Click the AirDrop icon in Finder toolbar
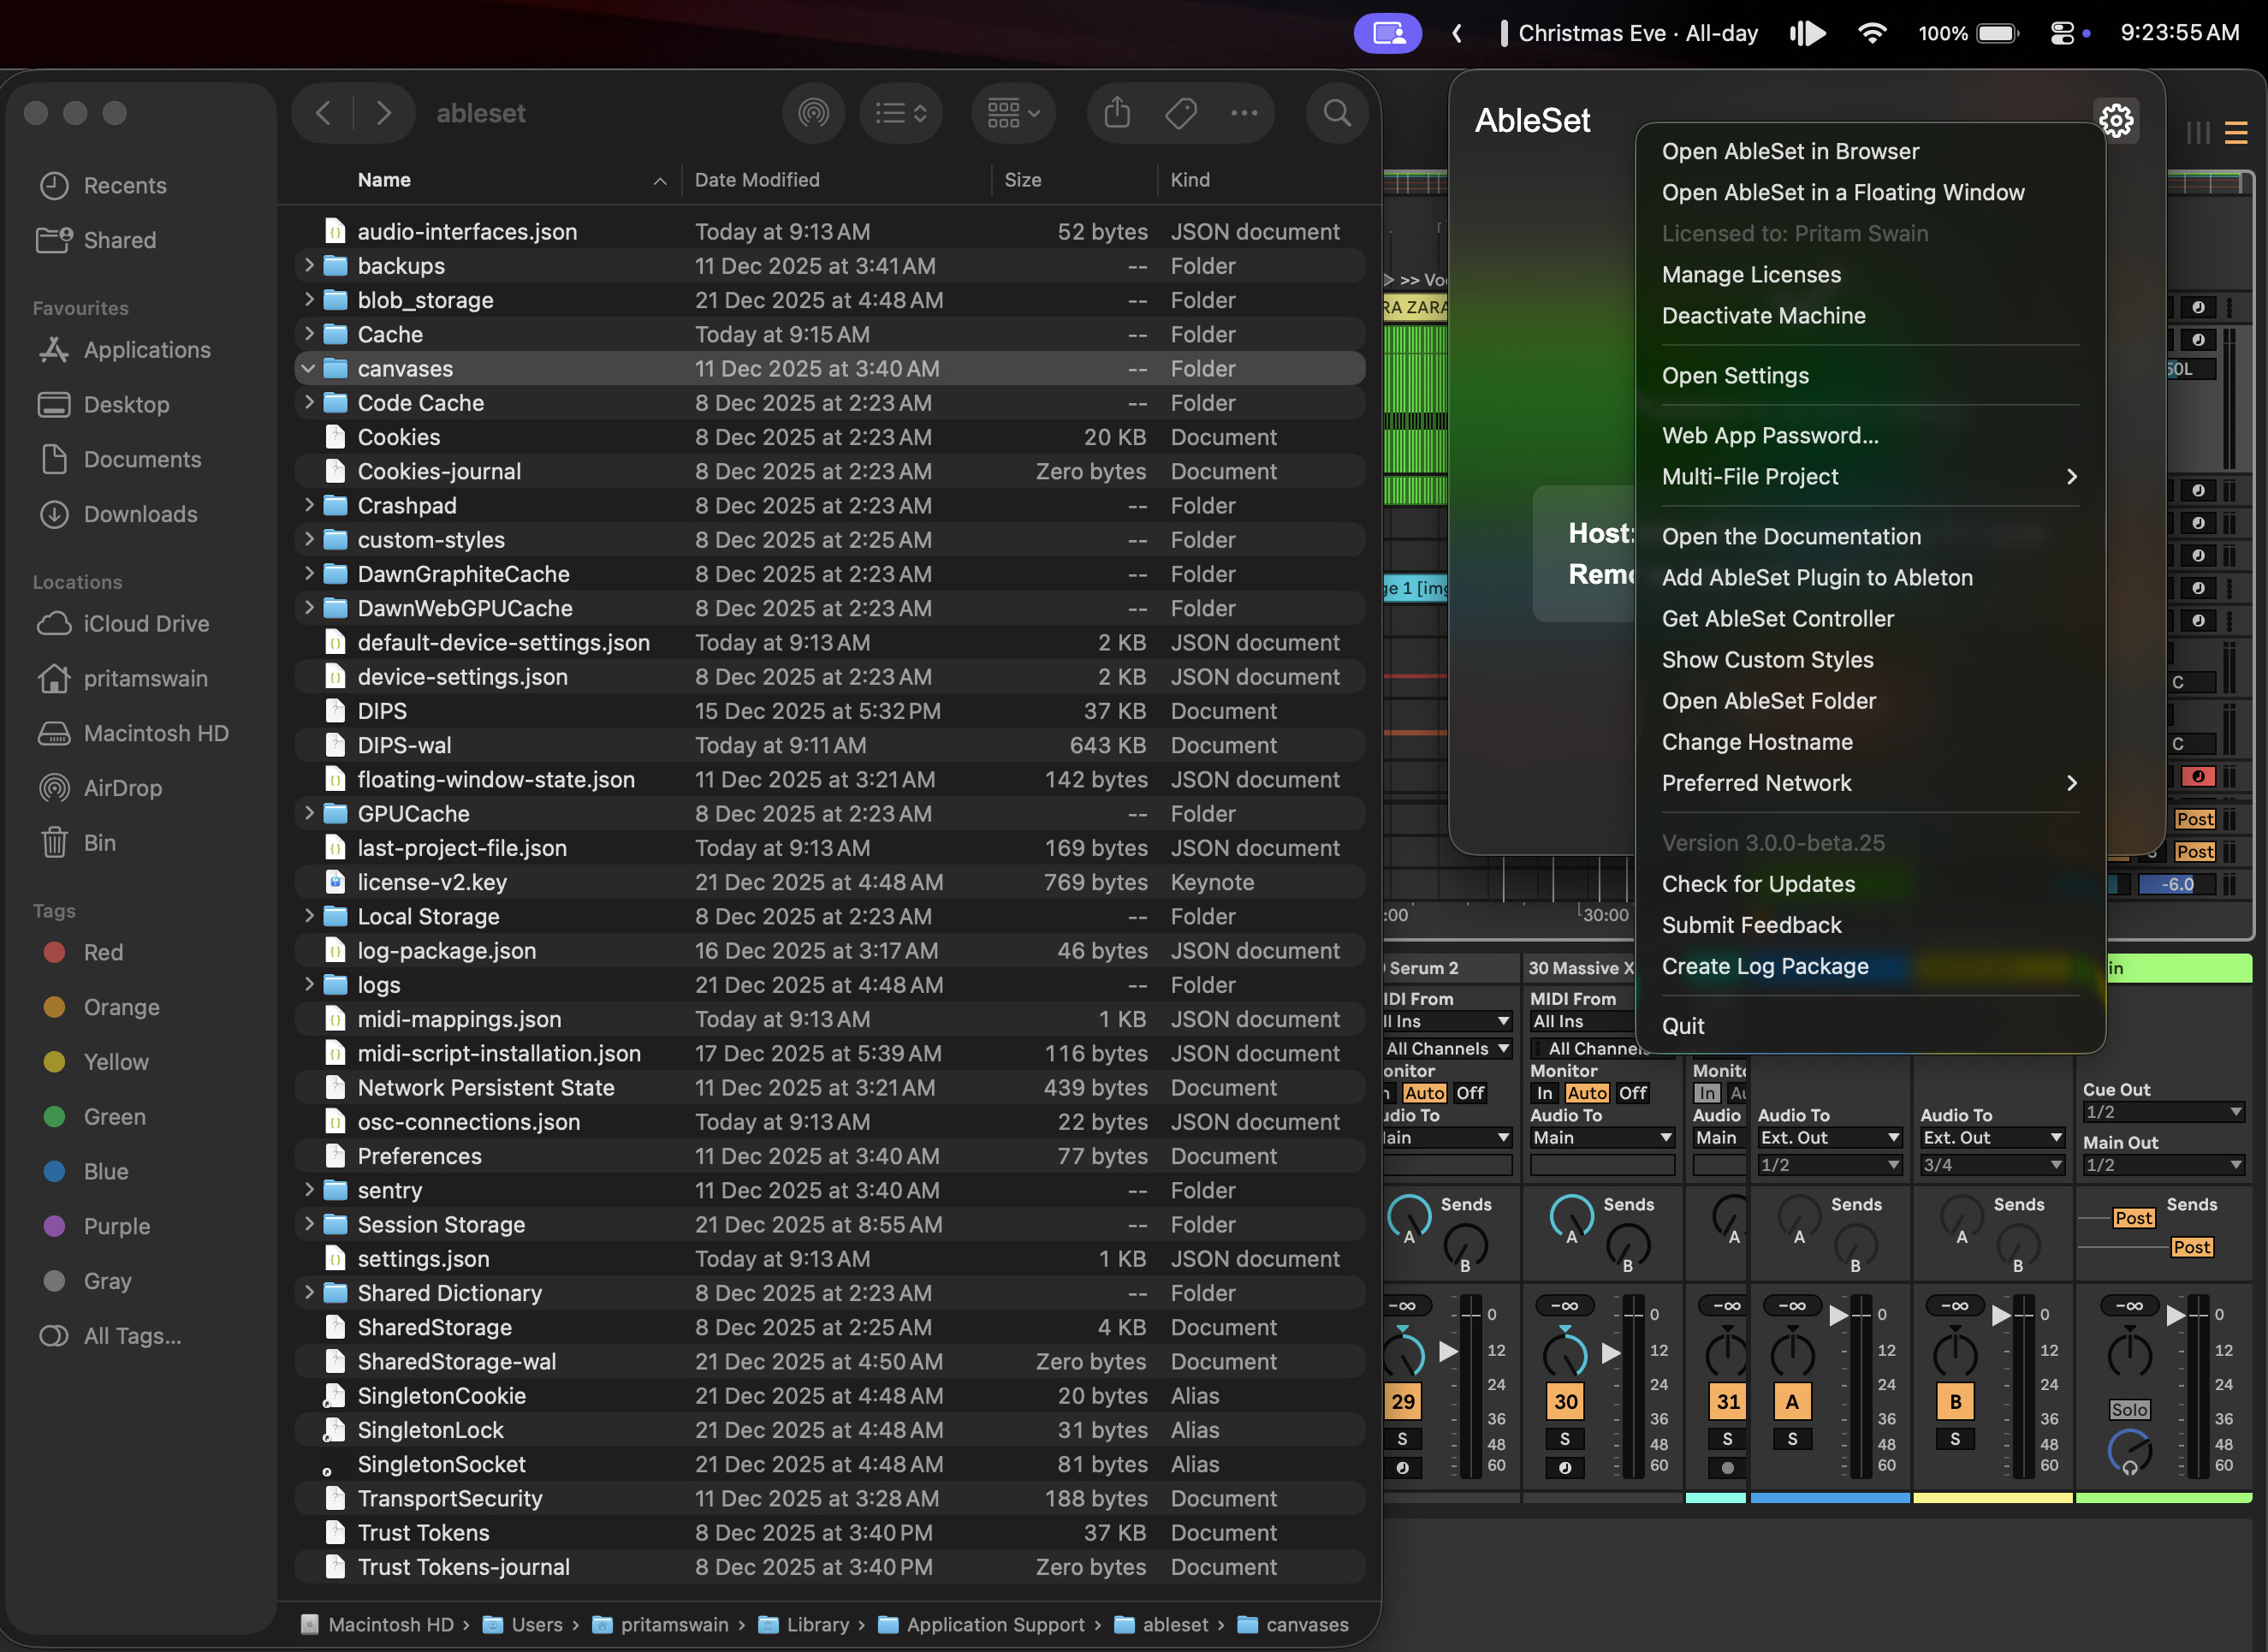This screenshot has width=2268, height=1652. [x=813, y=113]
